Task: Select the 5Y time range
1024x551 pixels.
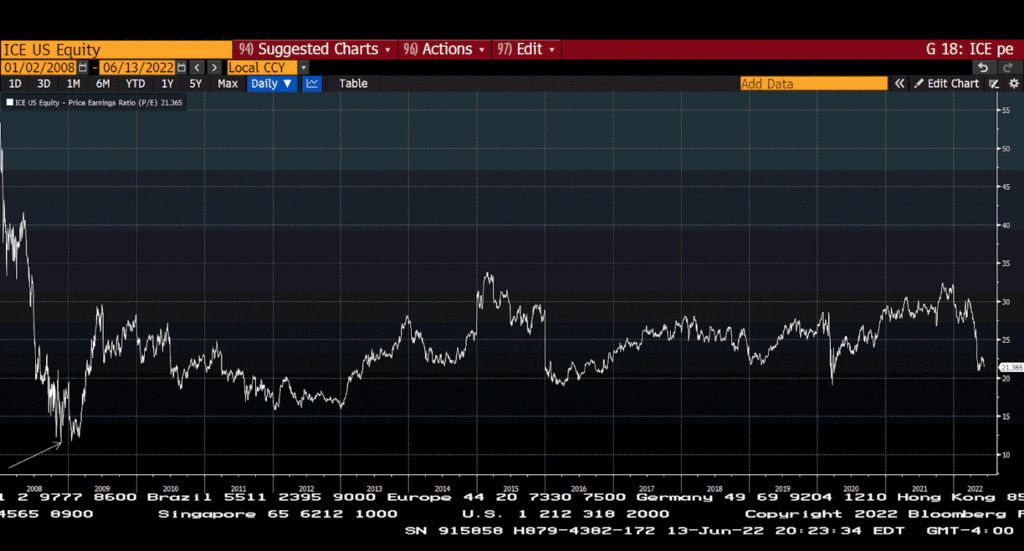Action: coord(196,84)
